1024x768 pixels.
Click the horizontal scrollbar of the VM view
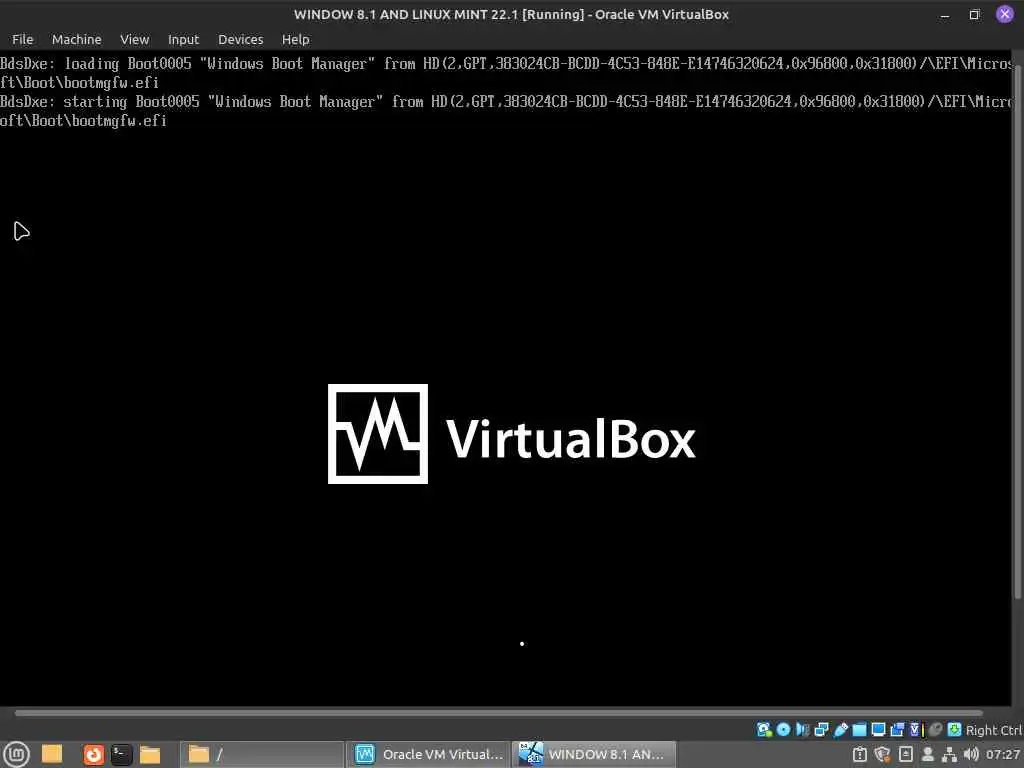pyautogui.click(x=499, y=712)
